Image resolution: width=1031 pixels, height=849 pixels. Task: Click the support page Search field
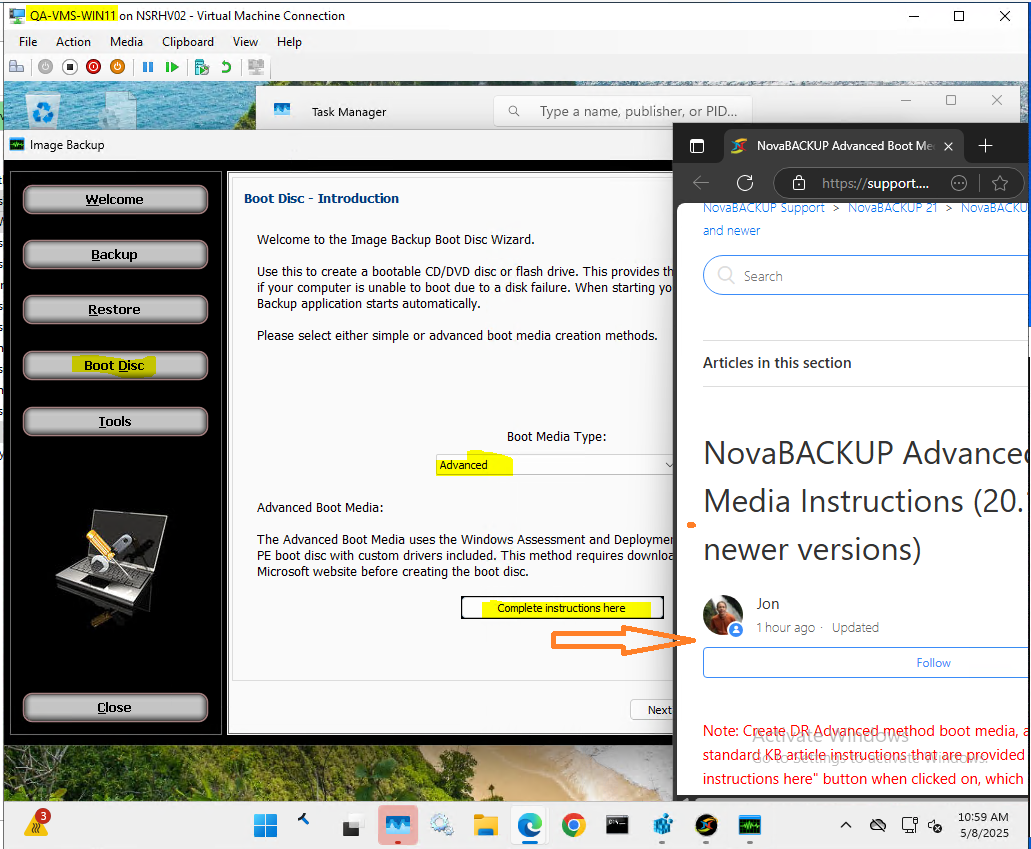coord(867,276)
